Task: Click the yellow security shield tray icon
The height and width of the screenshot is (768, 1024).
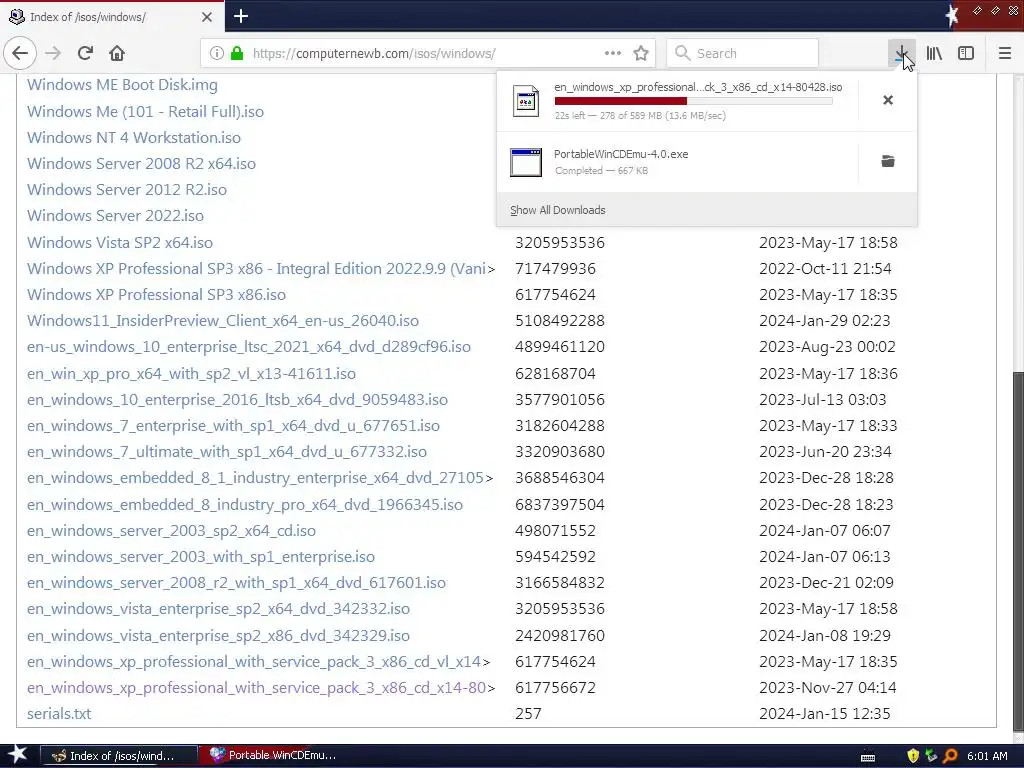Action: click(913, 756)
